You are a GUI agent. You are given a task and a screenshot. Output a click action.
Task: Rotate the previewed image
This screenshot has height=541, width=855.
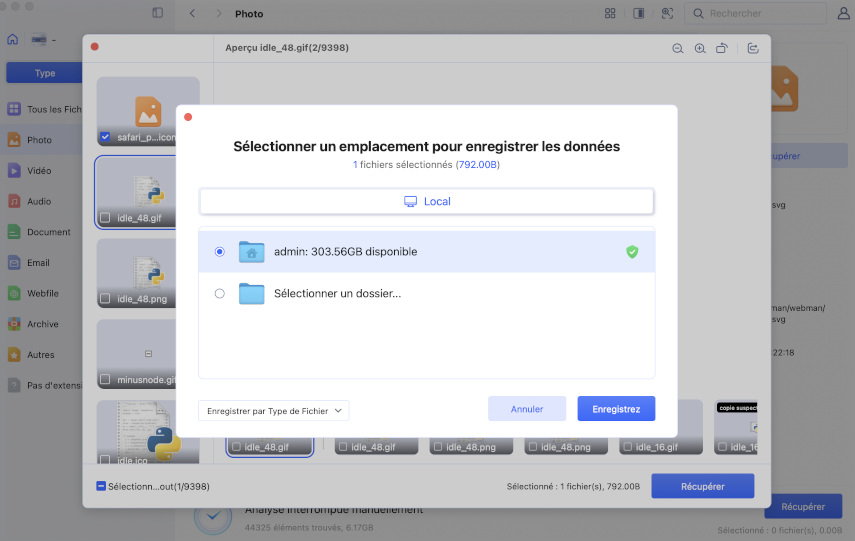(x=721, y=49)
